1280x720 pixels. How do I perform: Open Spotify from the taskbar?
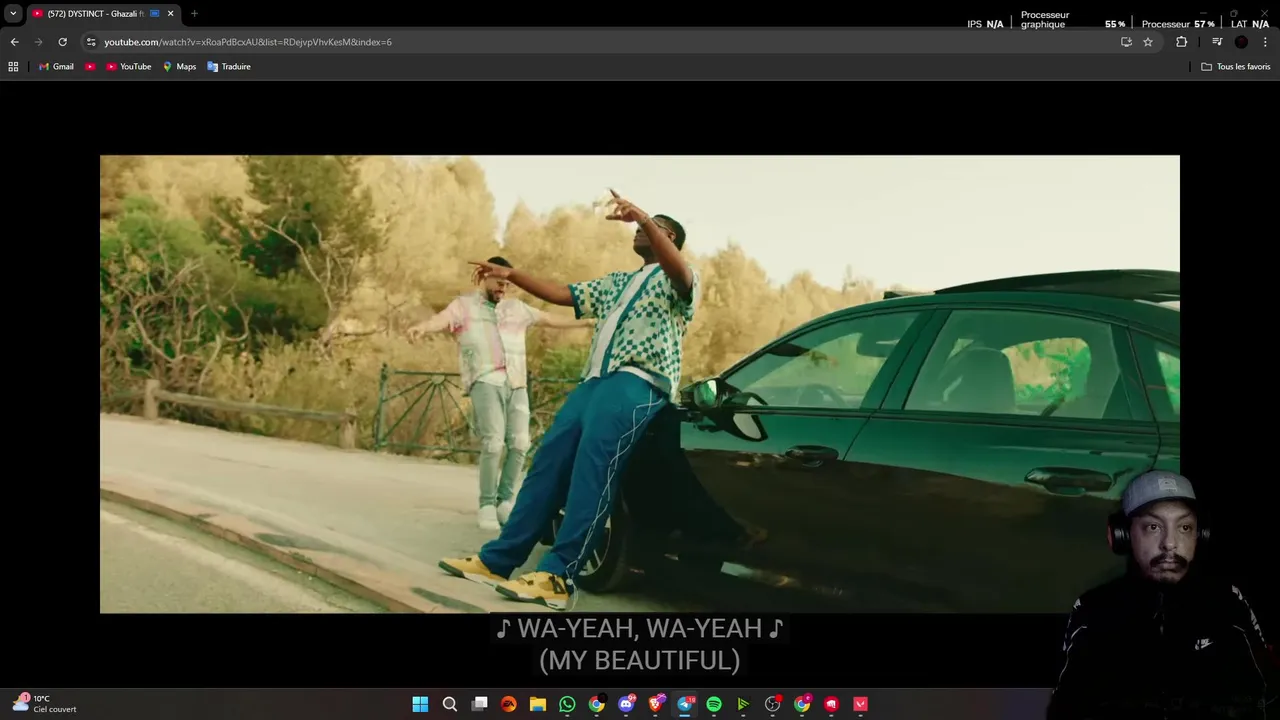pyautogui.click(x=714, y=704)
